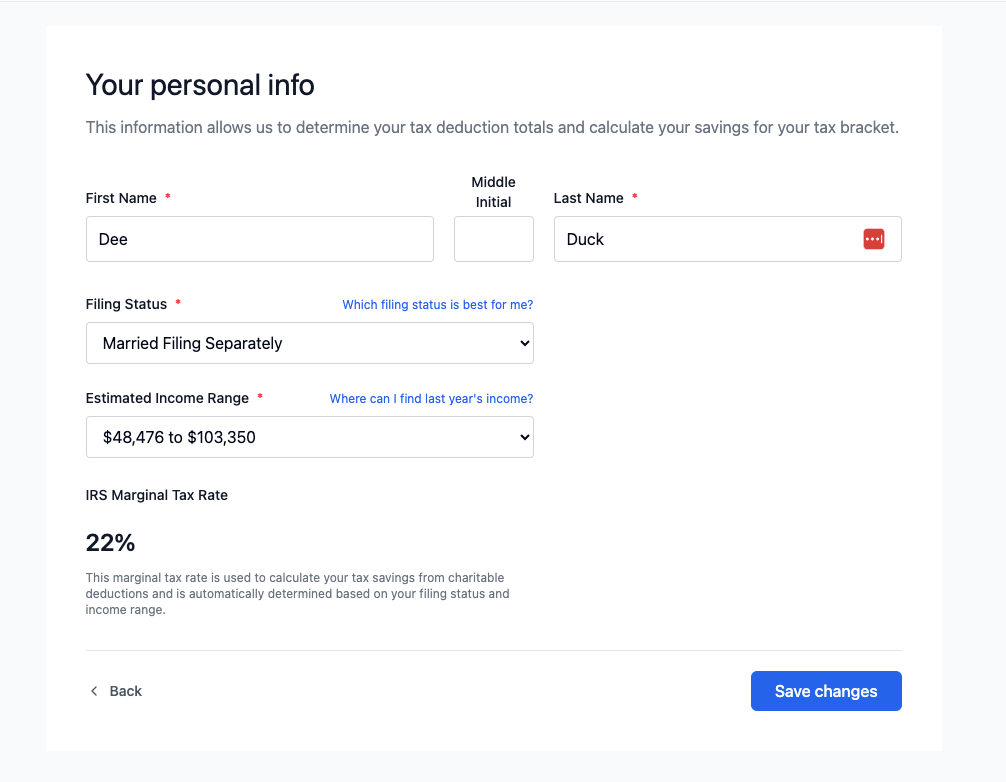Click the arrow on the $48,476 to $103,350 select
The image size is (1006, 782).
pos(524,437)
